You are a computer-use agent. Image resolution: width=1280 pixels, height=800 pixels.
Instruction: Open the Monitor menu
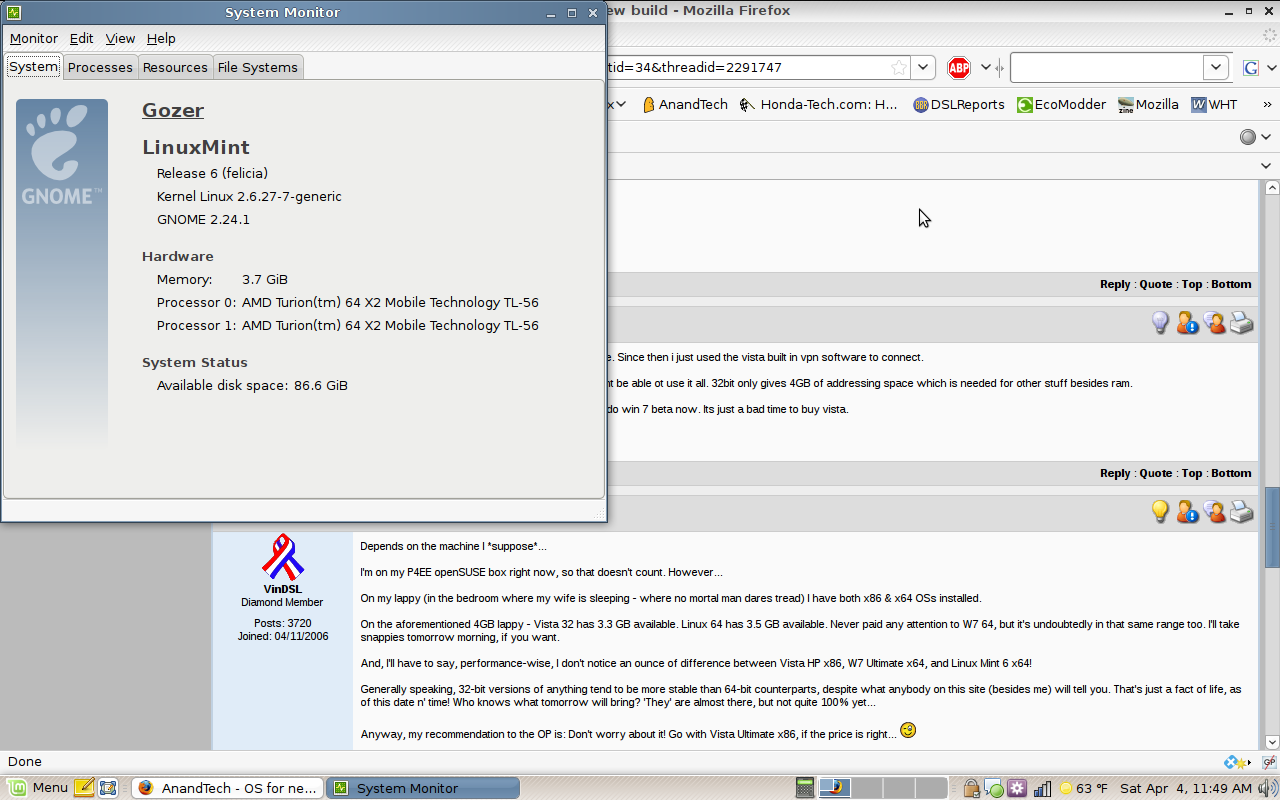[34, 38]
